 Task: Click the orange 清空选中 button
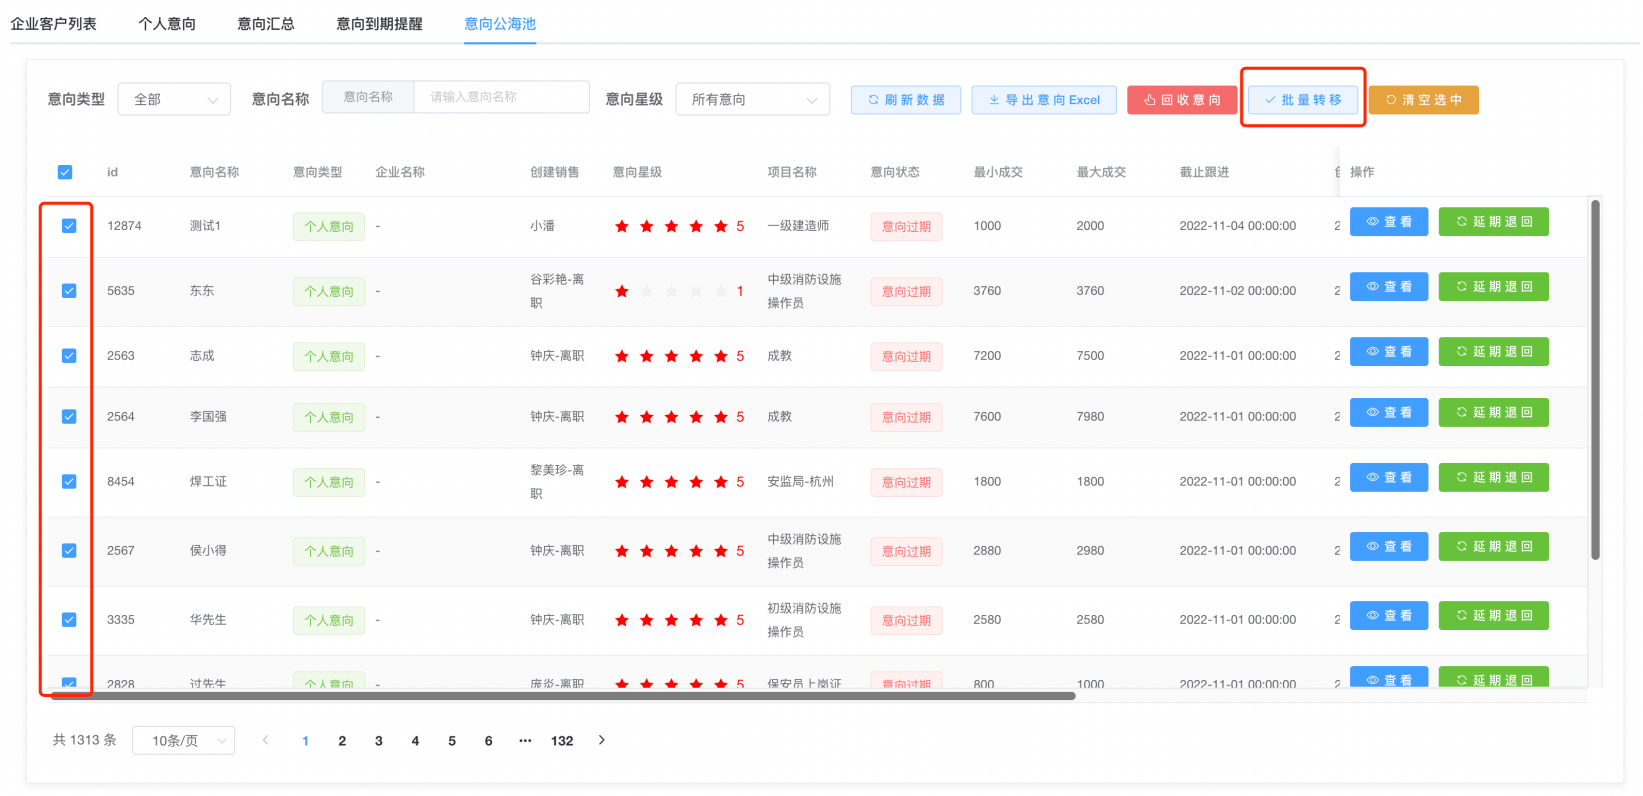click(x=1423, y=100)
